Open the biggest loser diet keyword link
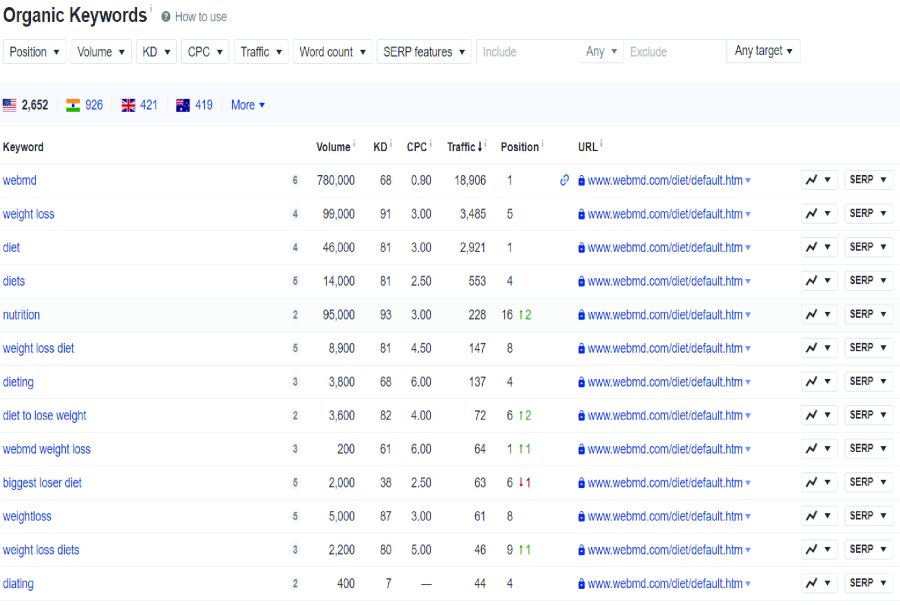 [42, 483]
